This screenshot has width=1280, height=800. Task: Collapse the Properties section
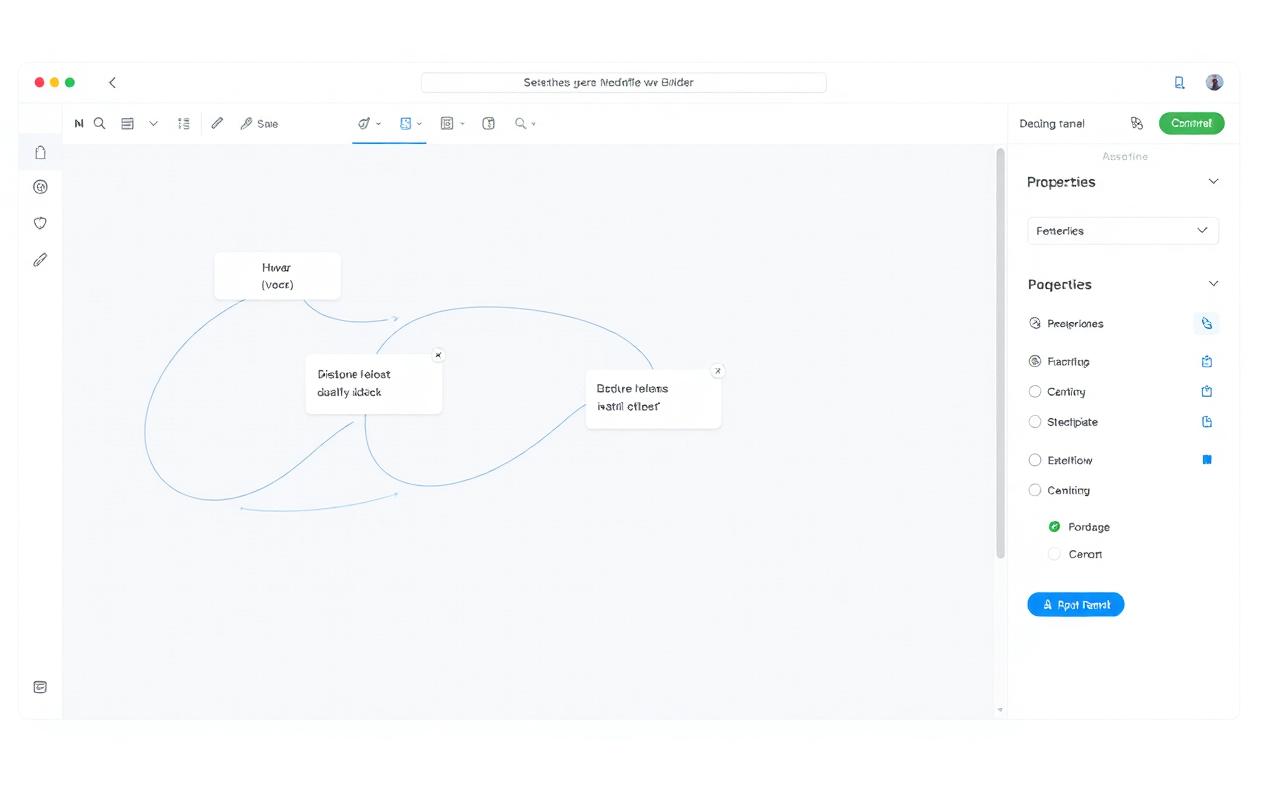[x=1213, y=181]
